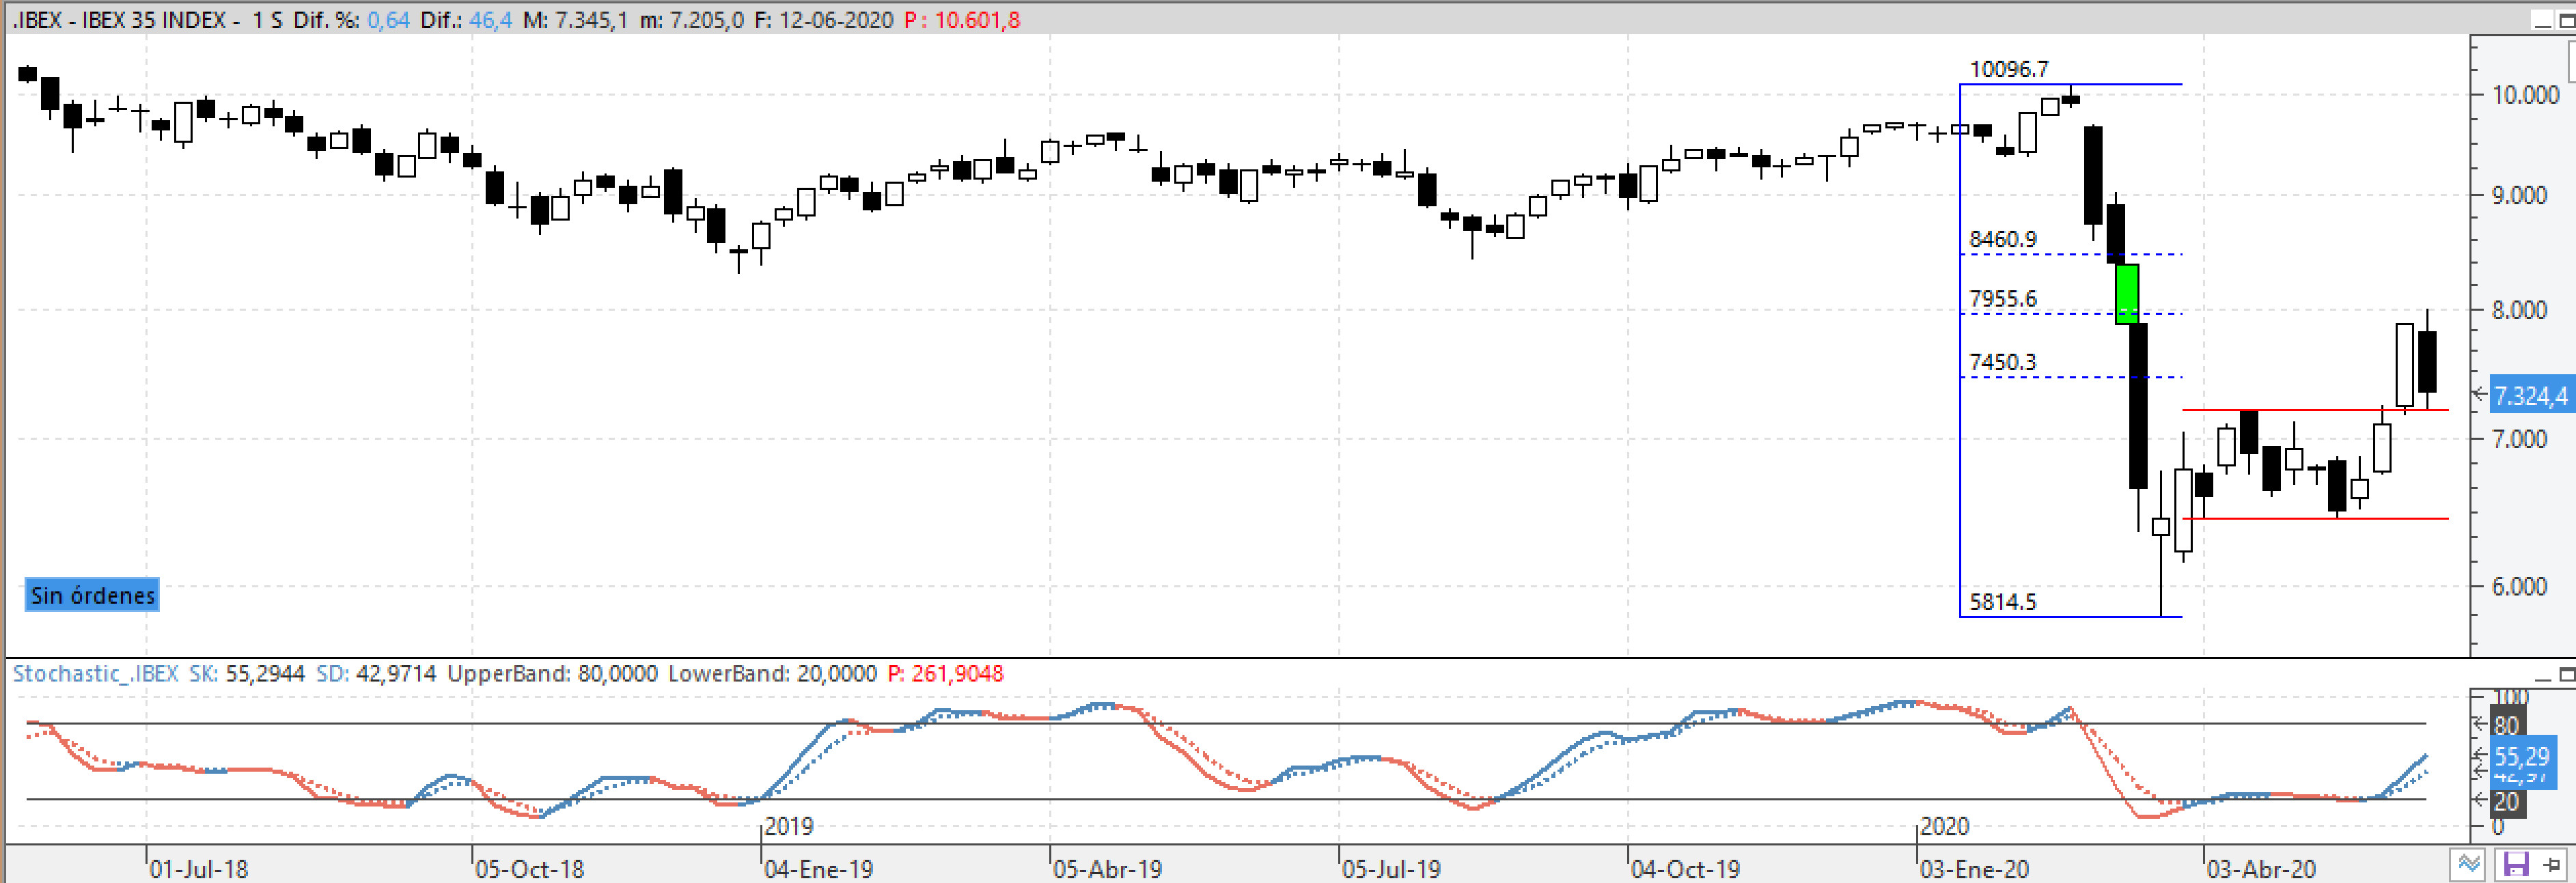Screen dimensions: 2576x883
Task: Click the 'SK: 55,2944' reading
Action: [246, 674]
